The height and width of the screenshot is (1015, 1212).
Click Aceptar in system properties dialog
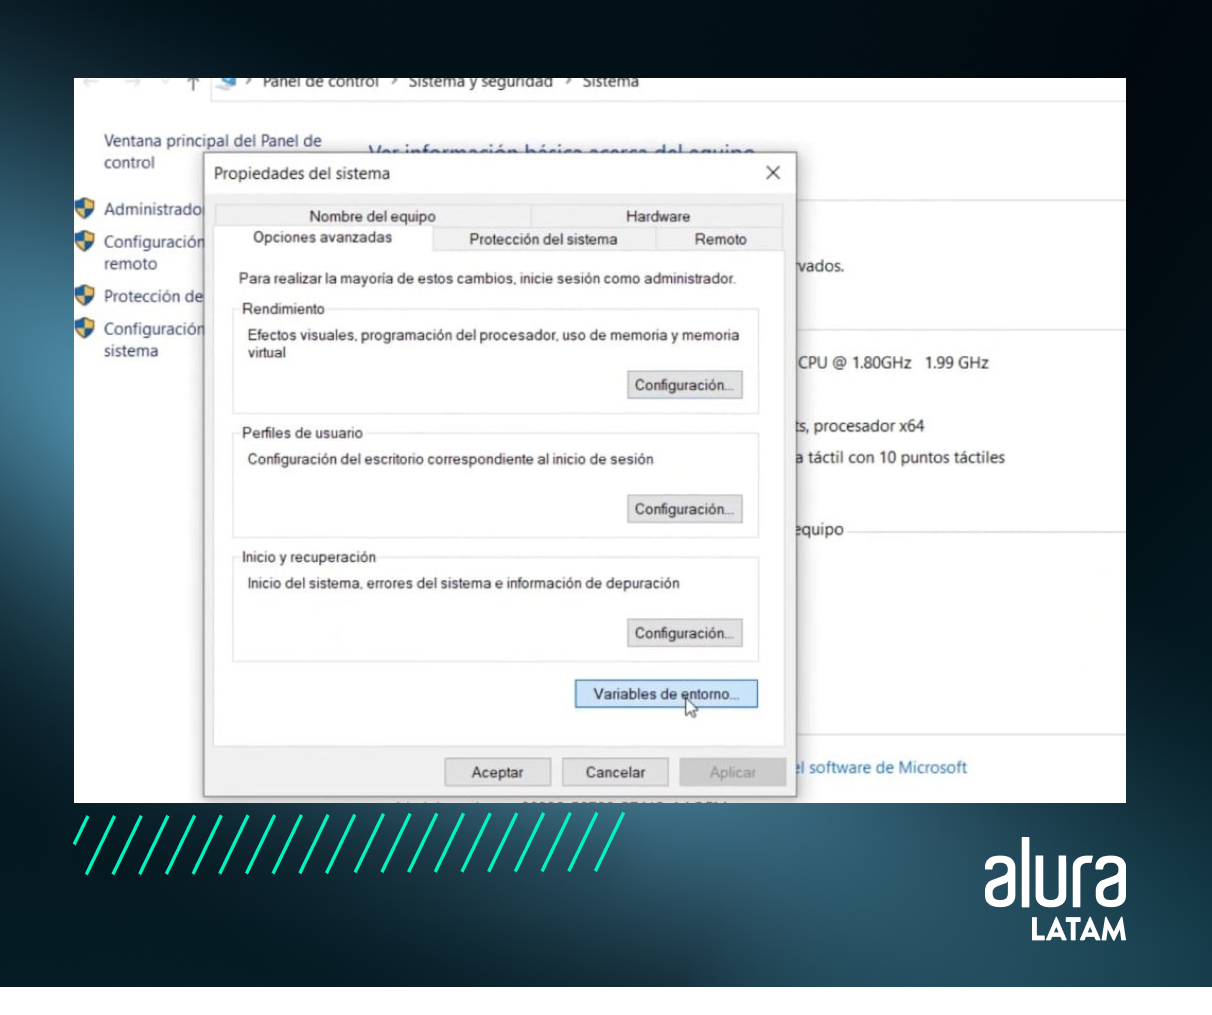(498, 772)
